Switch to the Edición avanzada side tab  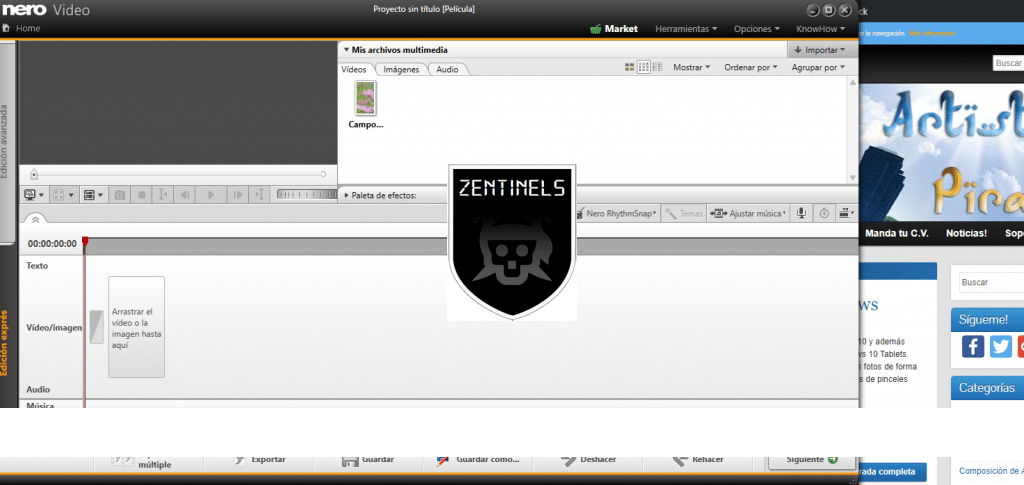pyautogui.click(x=5, y=142)
